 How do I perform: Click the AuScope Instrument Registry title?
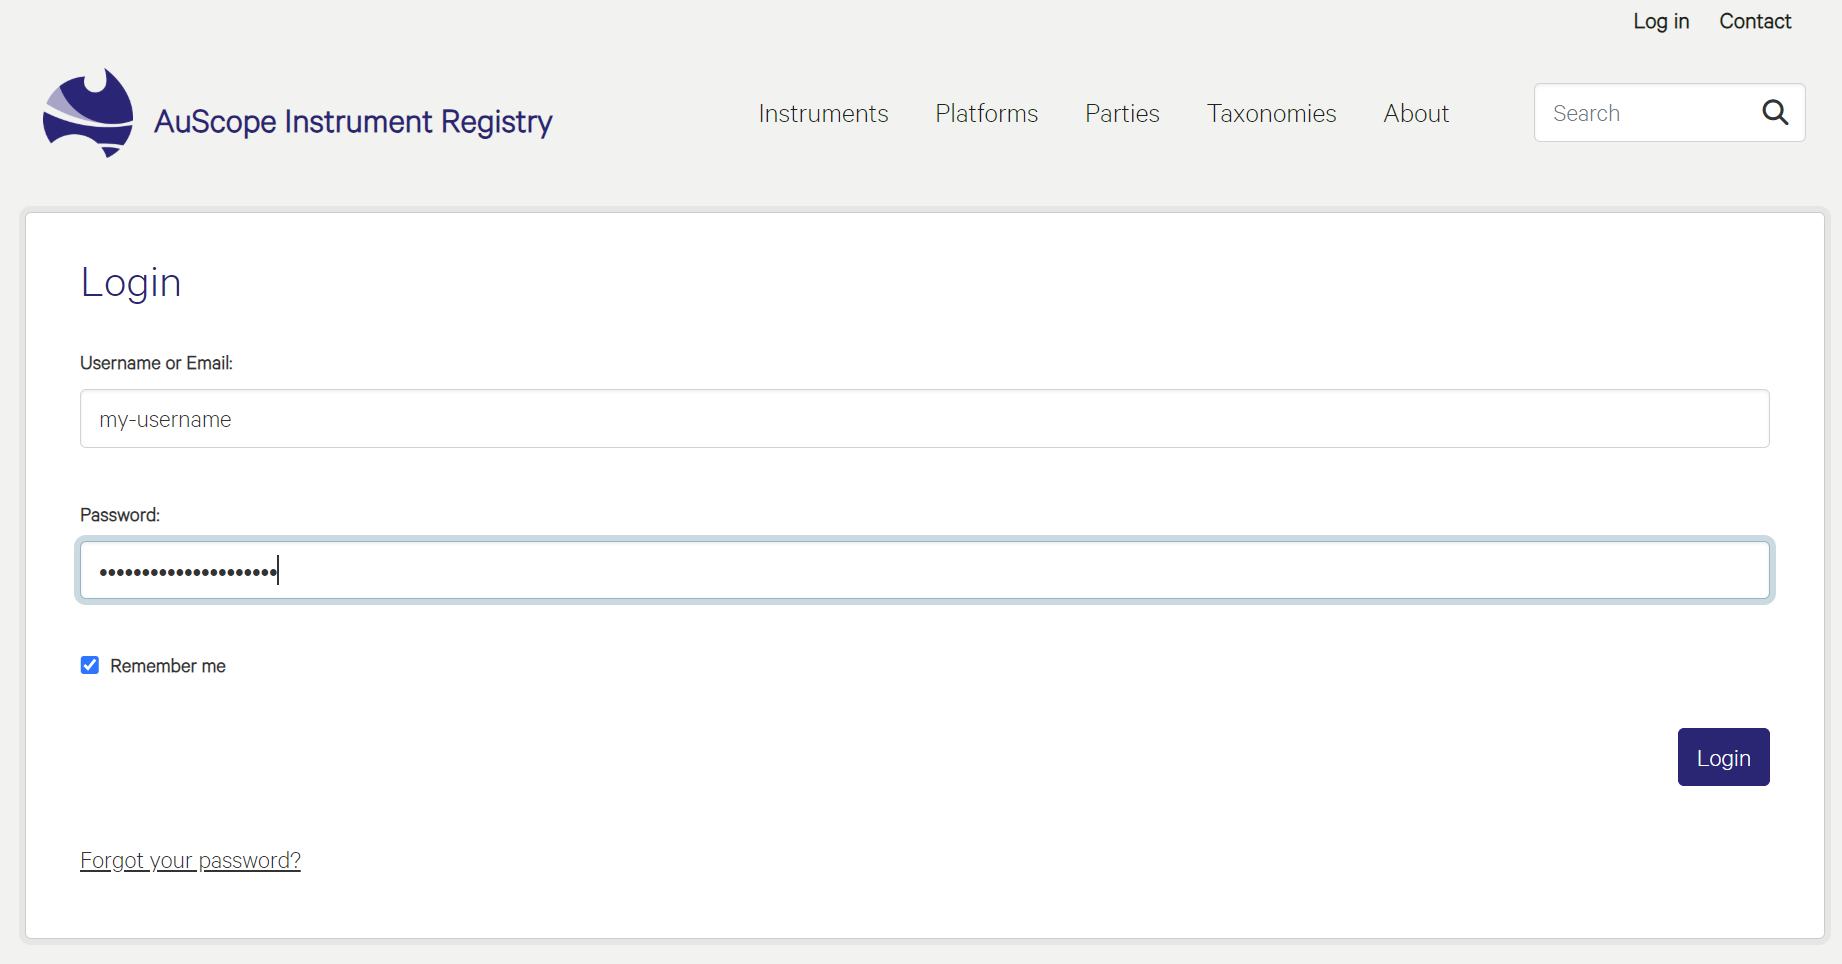pos(353,121)
